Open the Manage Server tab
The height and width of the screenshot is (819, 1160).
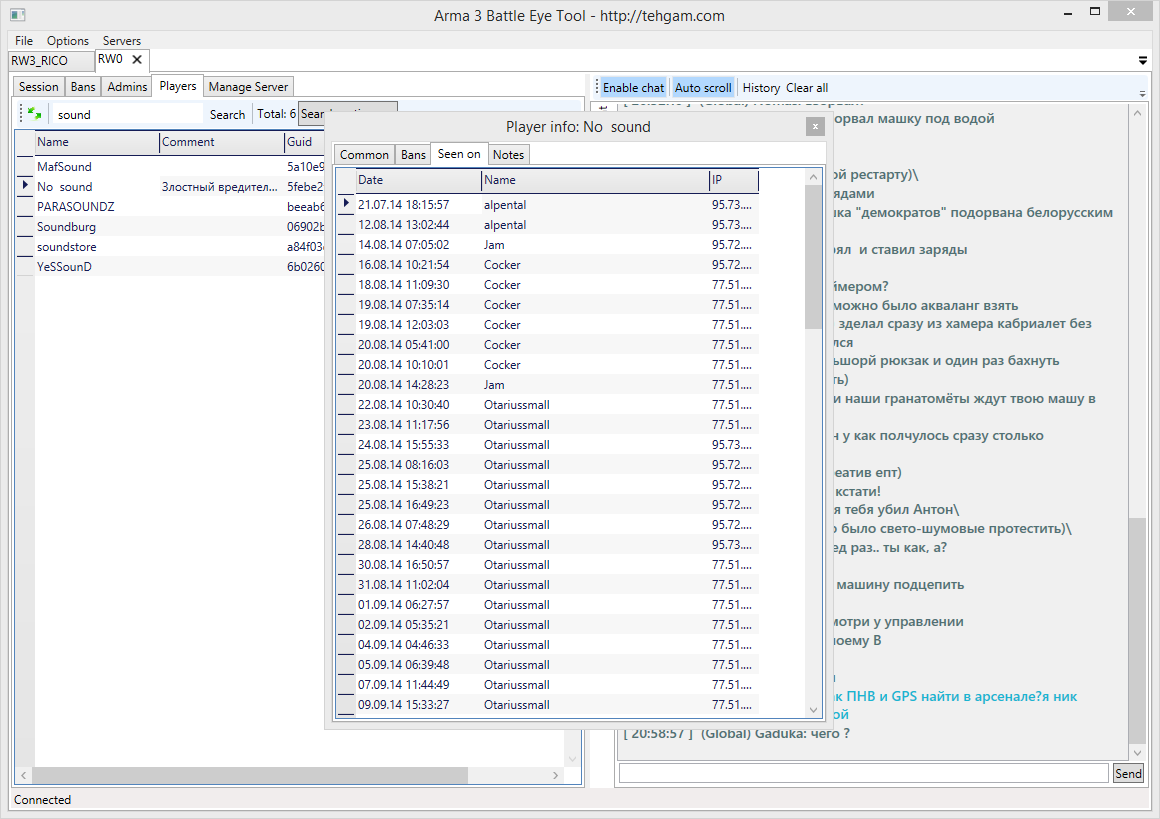[248, 87]
